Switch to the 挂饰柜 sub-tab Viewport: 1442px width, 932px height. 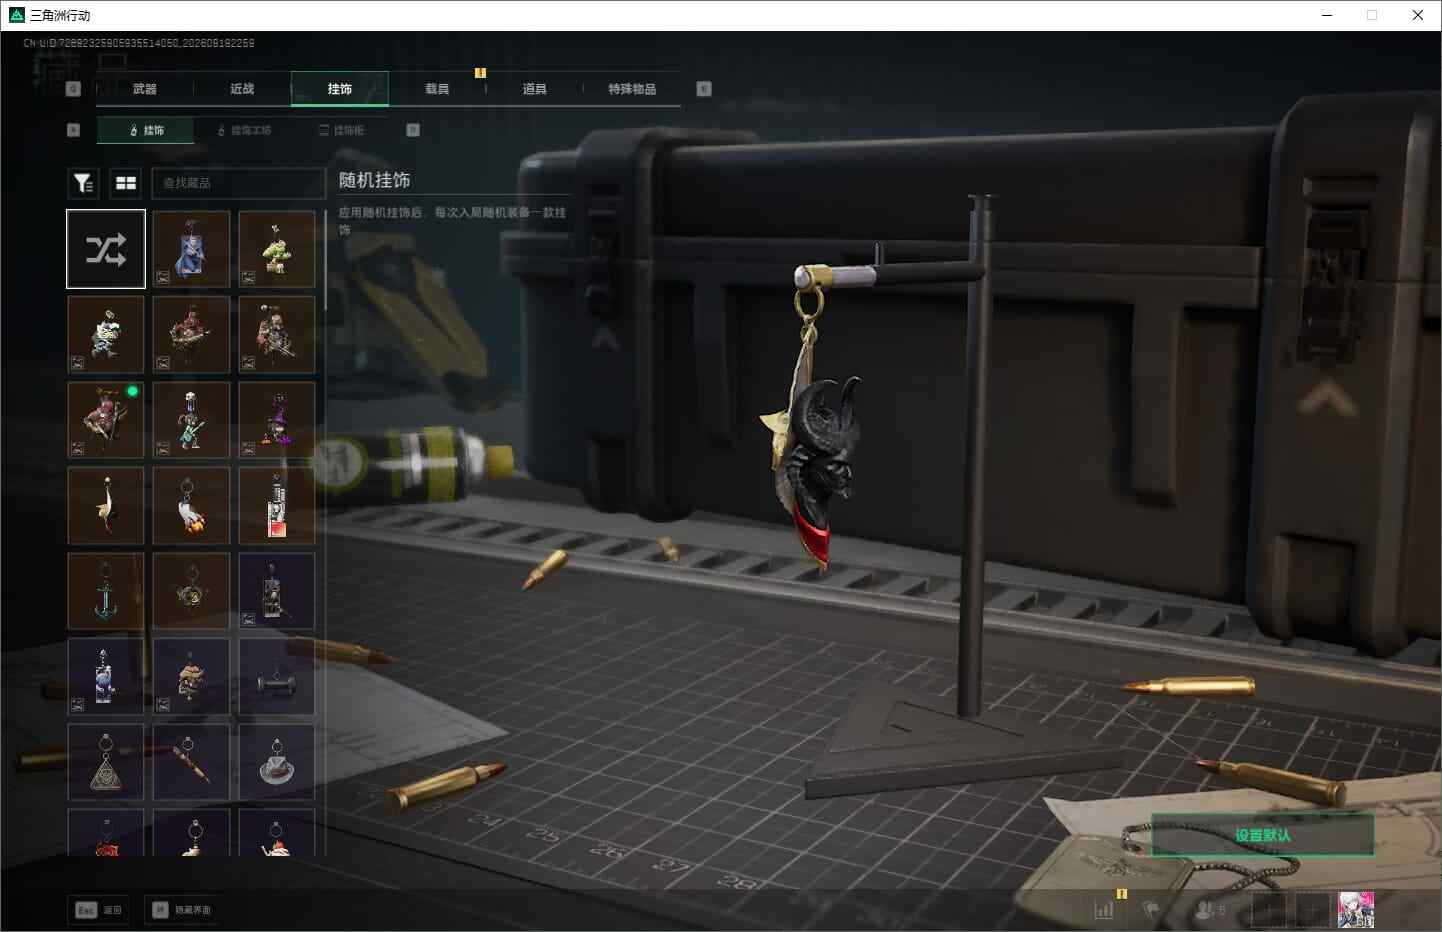[341, 130]
